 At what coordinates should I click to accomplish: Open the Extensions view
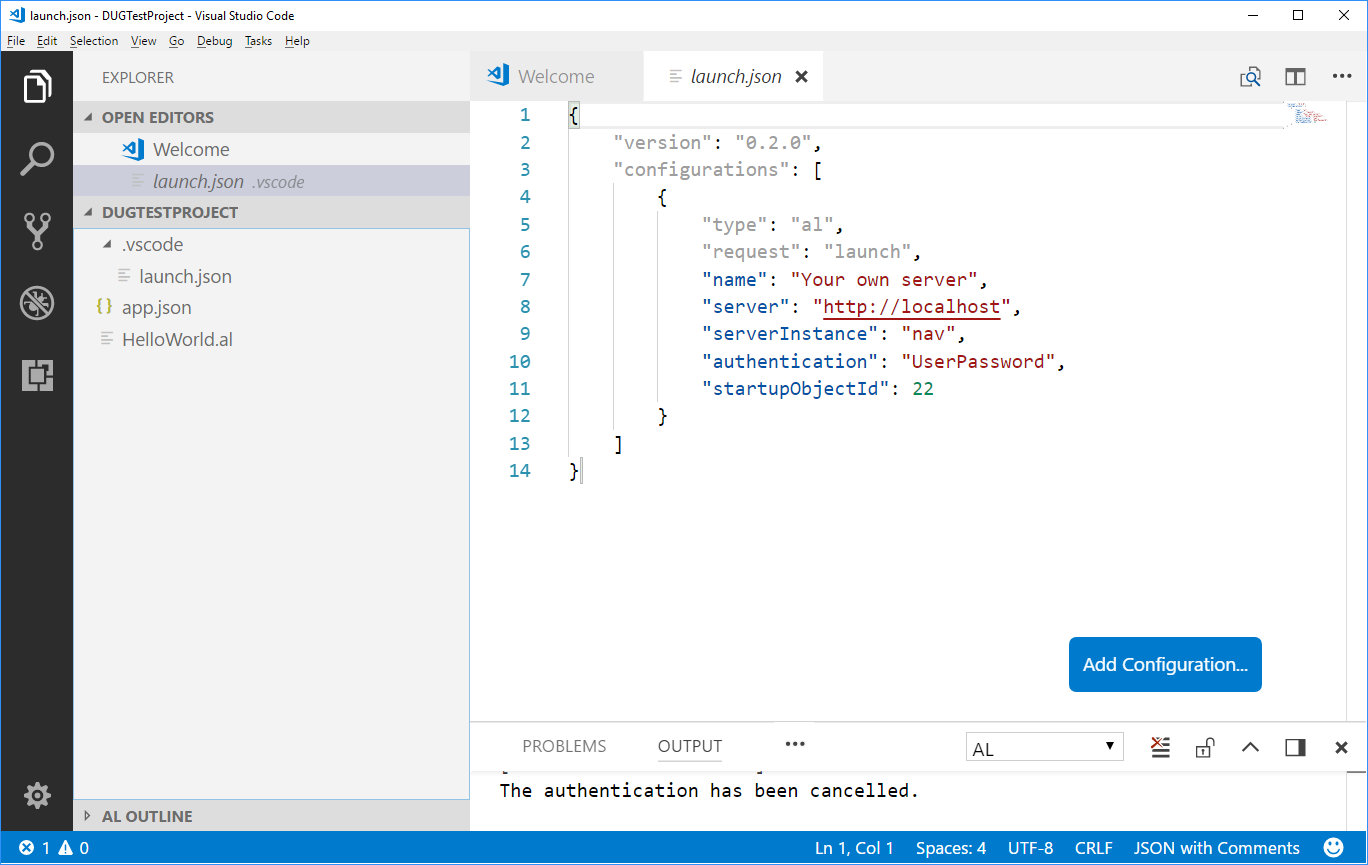[x=37, y=375]
